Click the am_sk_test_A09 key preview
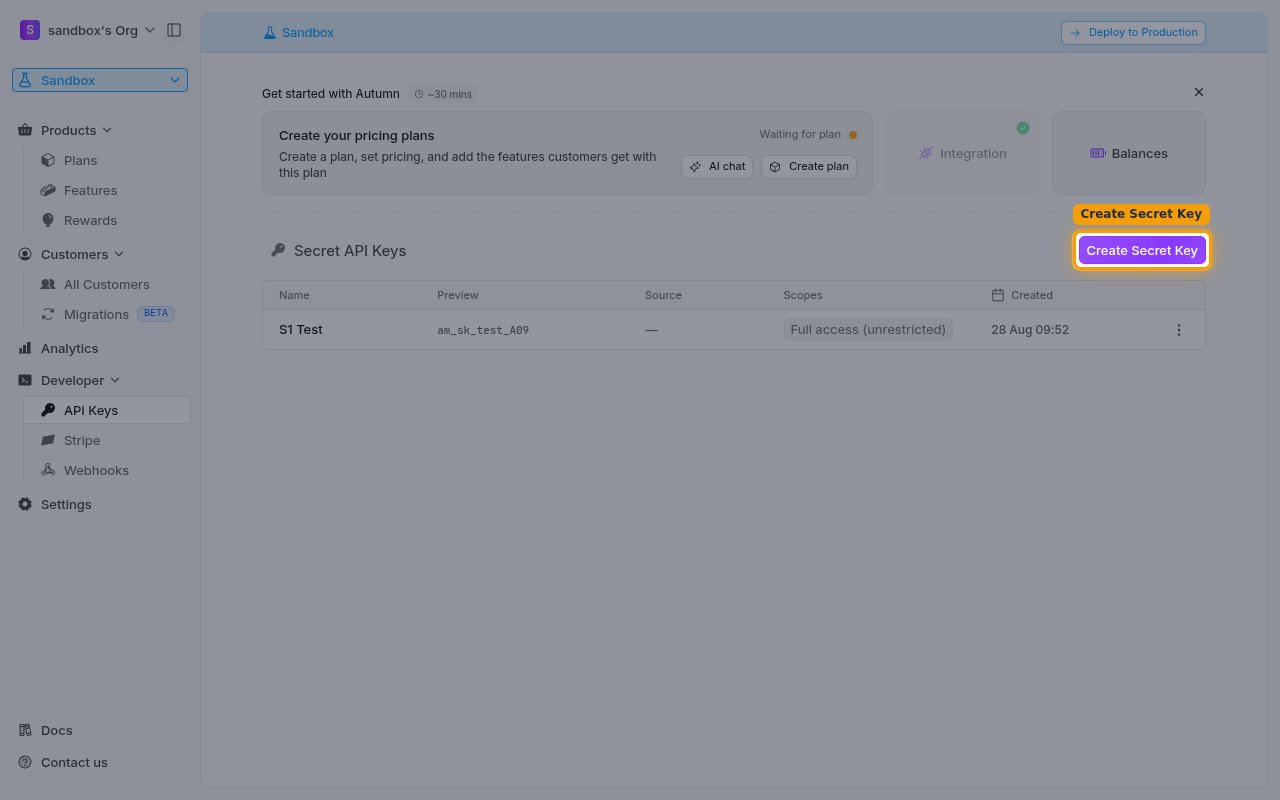This screenshot has height=800, width=1280. pos(483,330)
